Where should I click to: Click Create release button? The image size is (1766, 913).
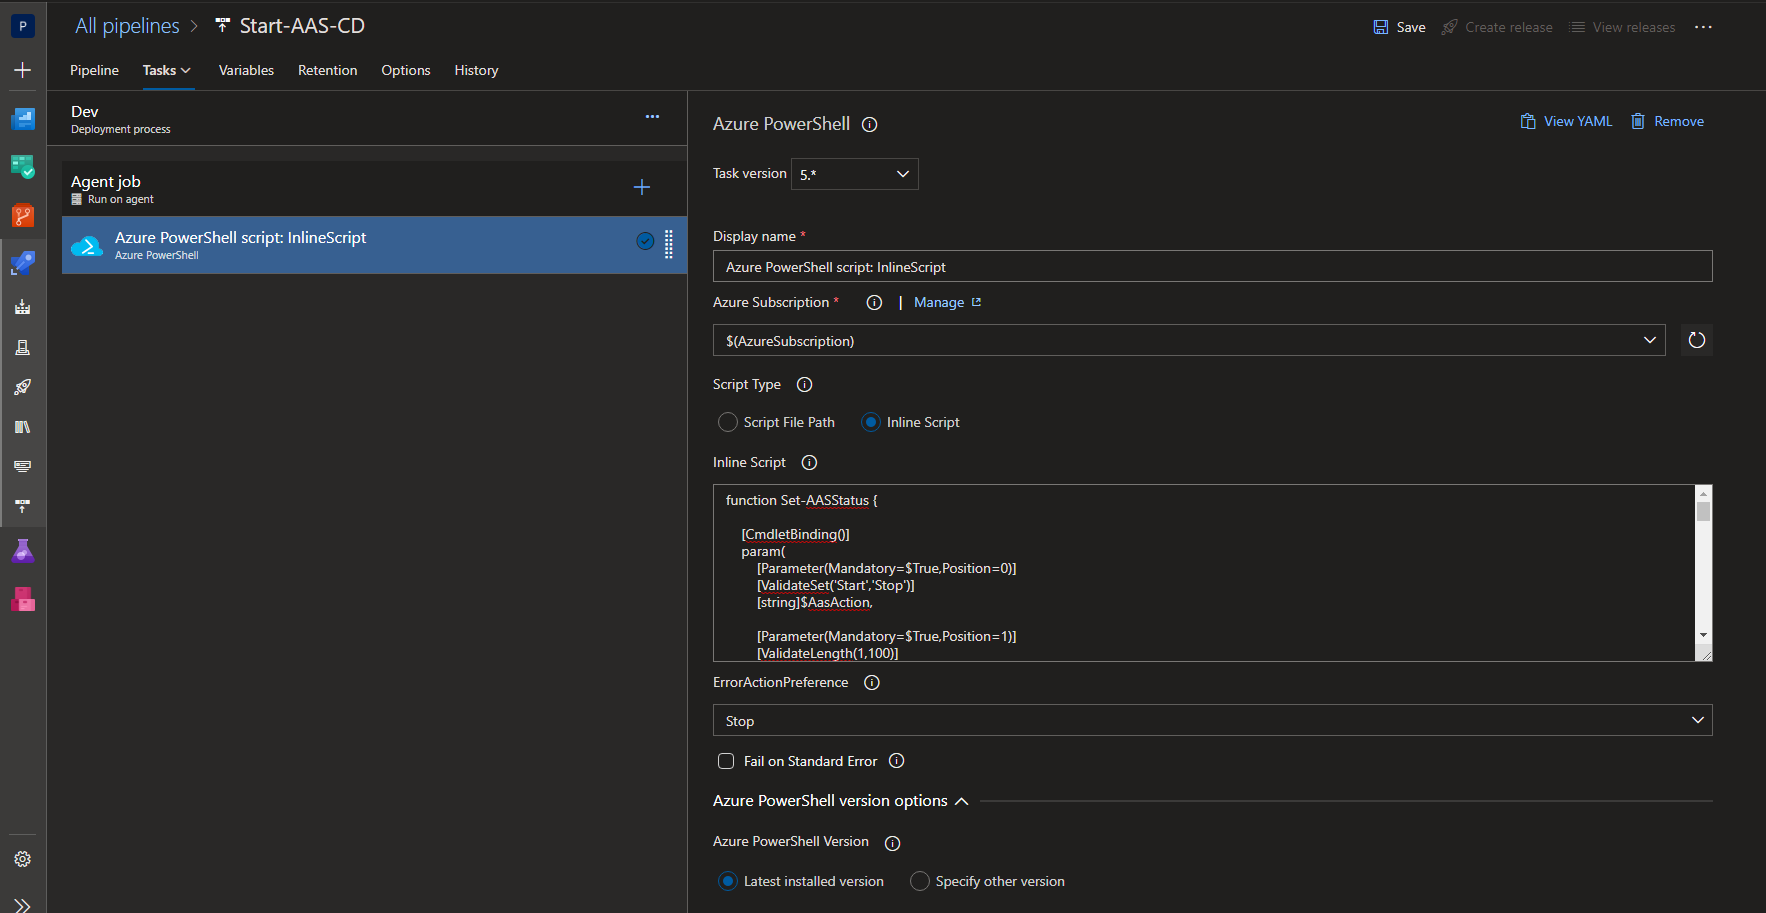1497,27
